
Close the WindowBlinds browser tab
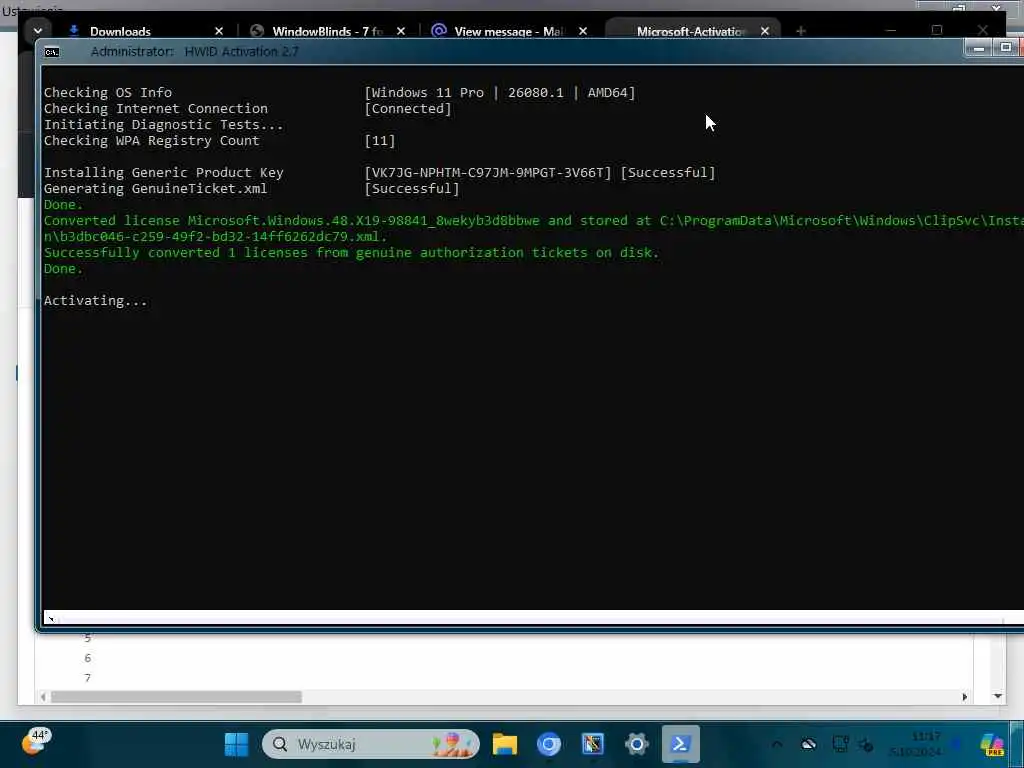(401, 31)
